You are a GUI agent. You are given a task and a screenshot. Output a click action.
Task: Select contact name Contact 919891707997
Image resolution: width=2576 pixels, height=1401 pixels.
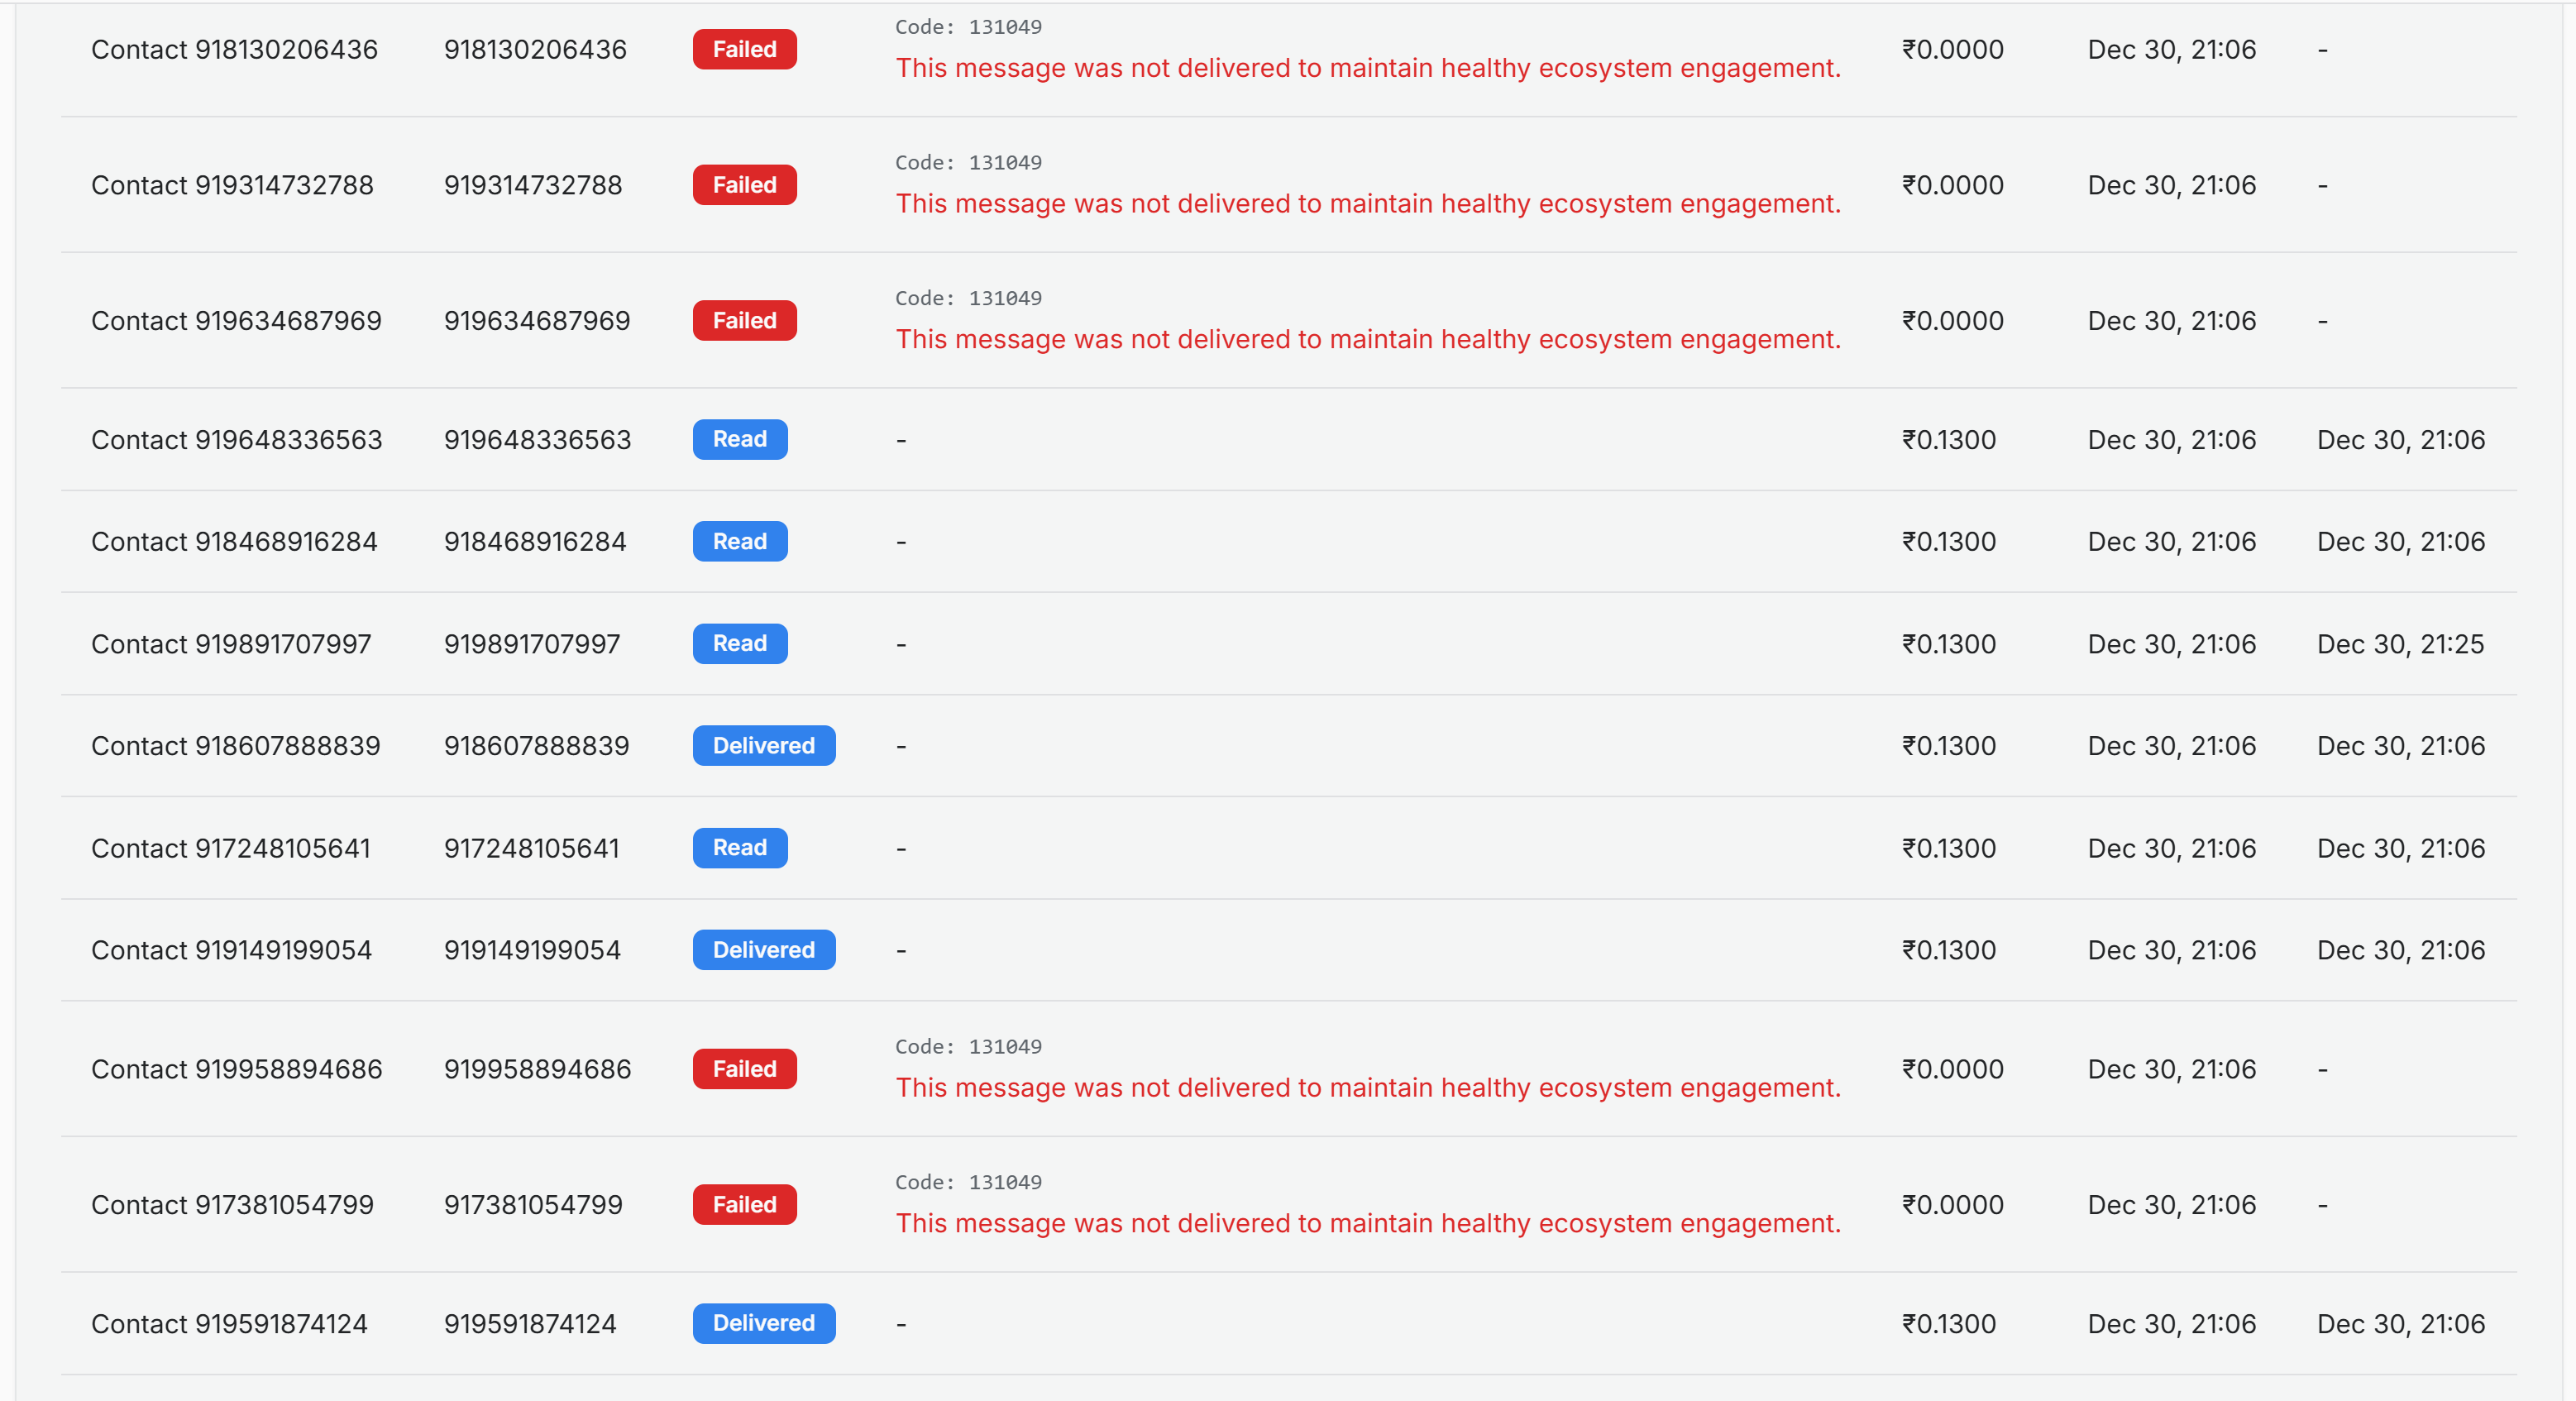231,643
